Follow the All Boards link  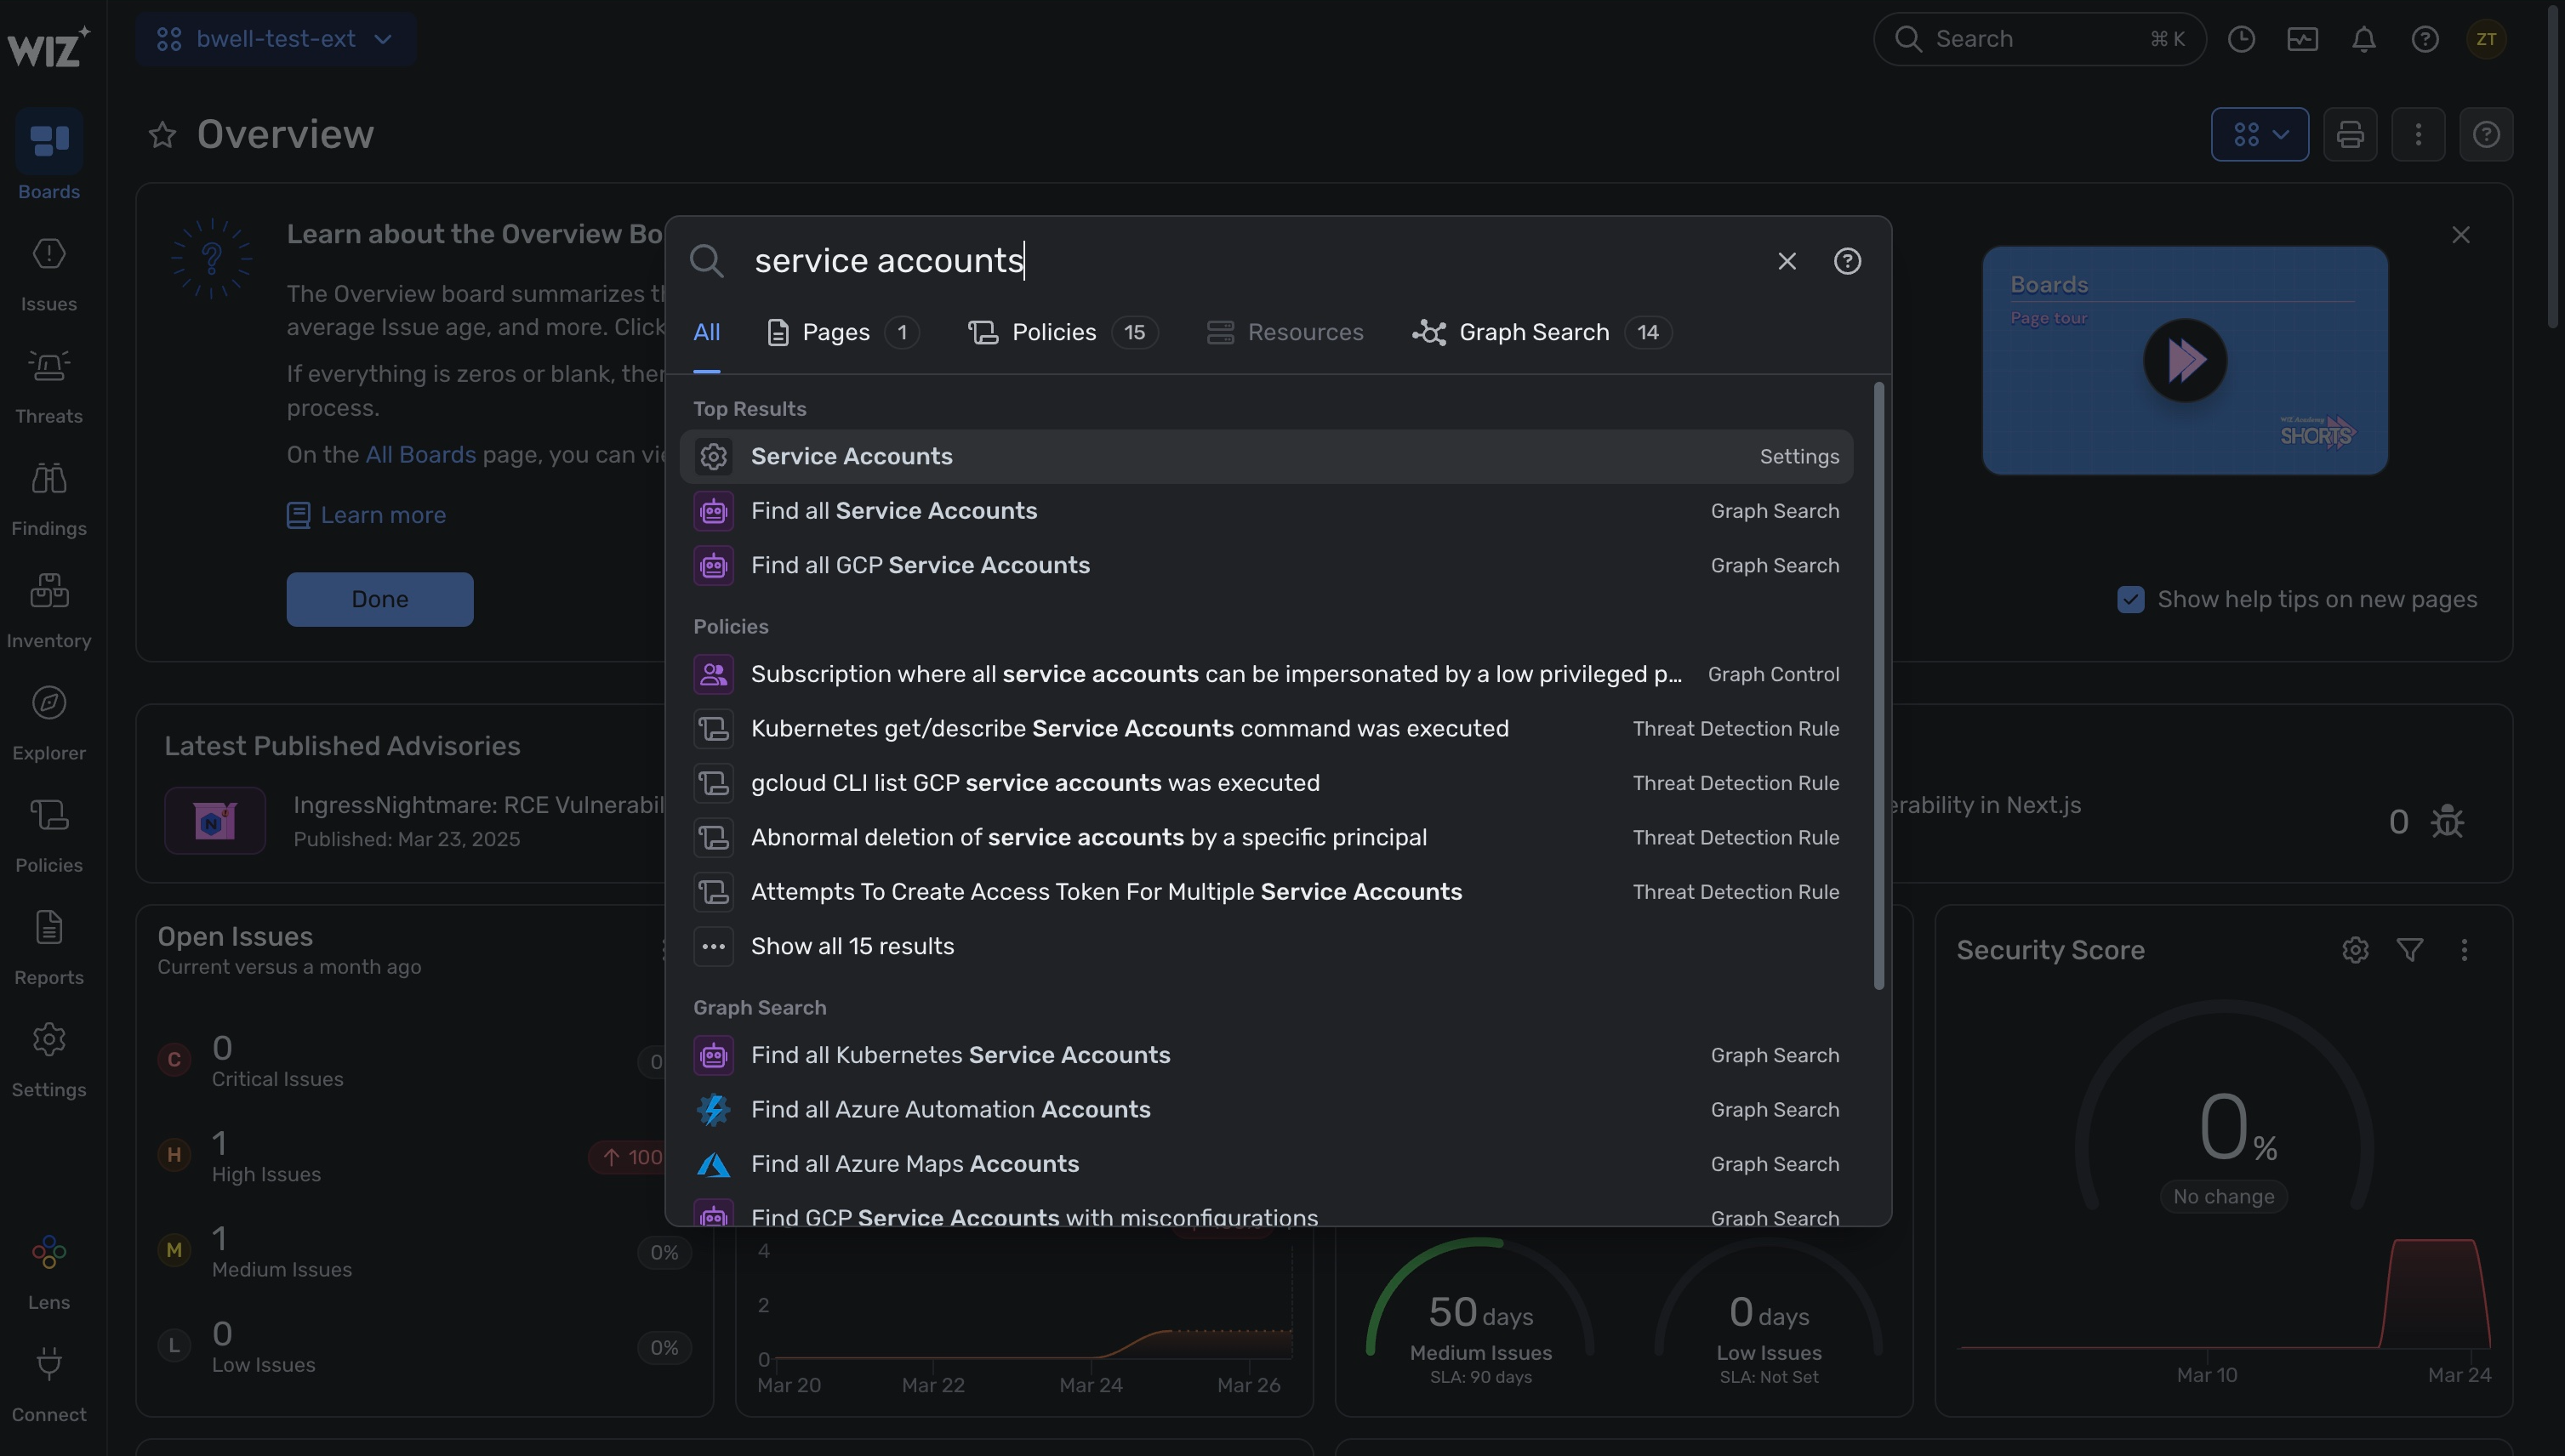pyautogui.click(x=420, y=455)
